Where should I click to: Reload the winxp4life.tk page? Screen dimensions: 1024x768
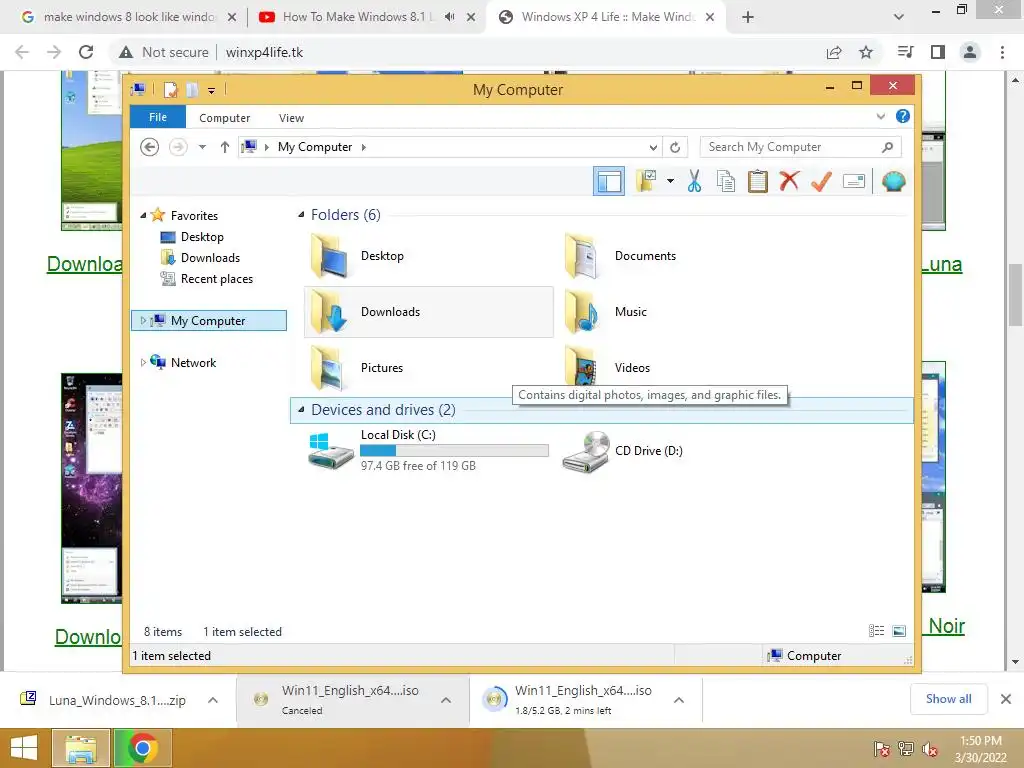pyautogui.click(x=86, y=52)
